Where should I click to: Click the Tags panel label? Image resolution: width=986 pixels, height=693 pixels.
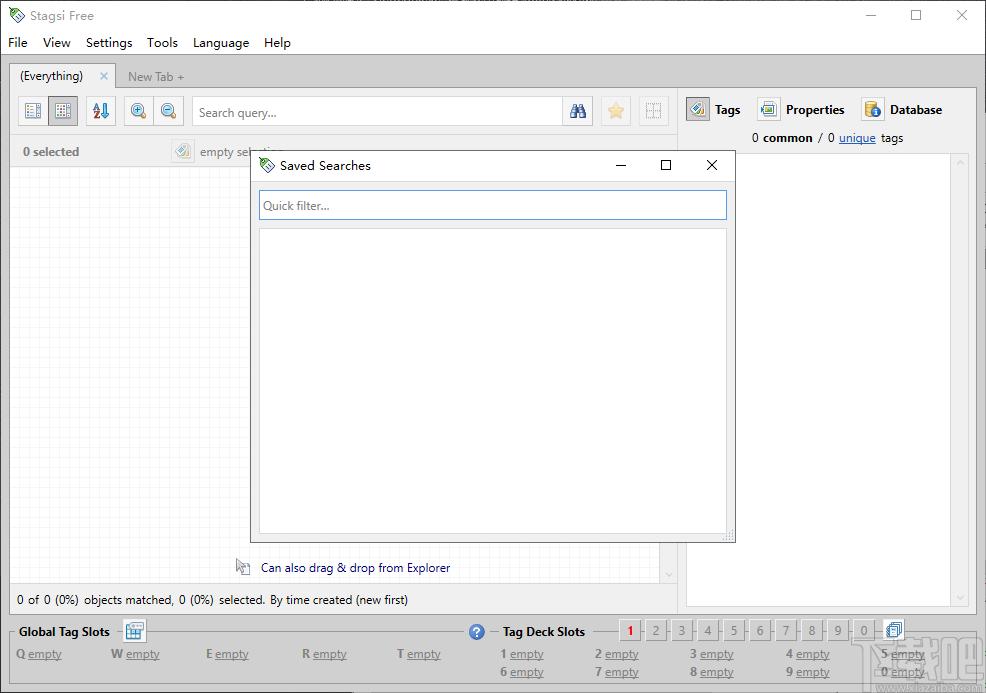coord(728,110)
